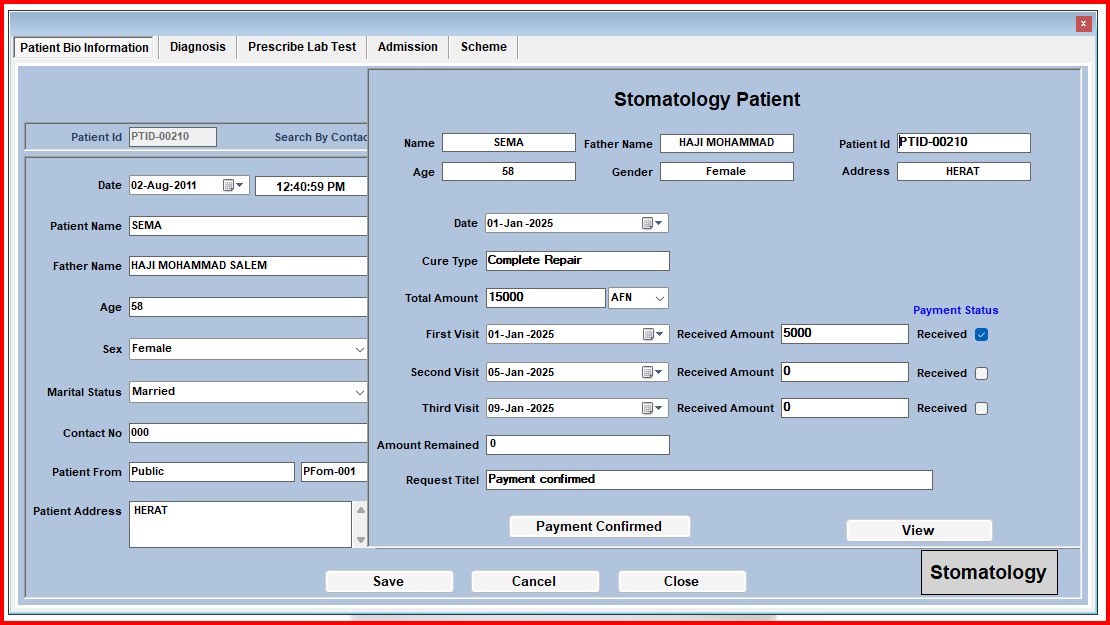Uncheck the First Visit Received checkbox

click(981, 335)
